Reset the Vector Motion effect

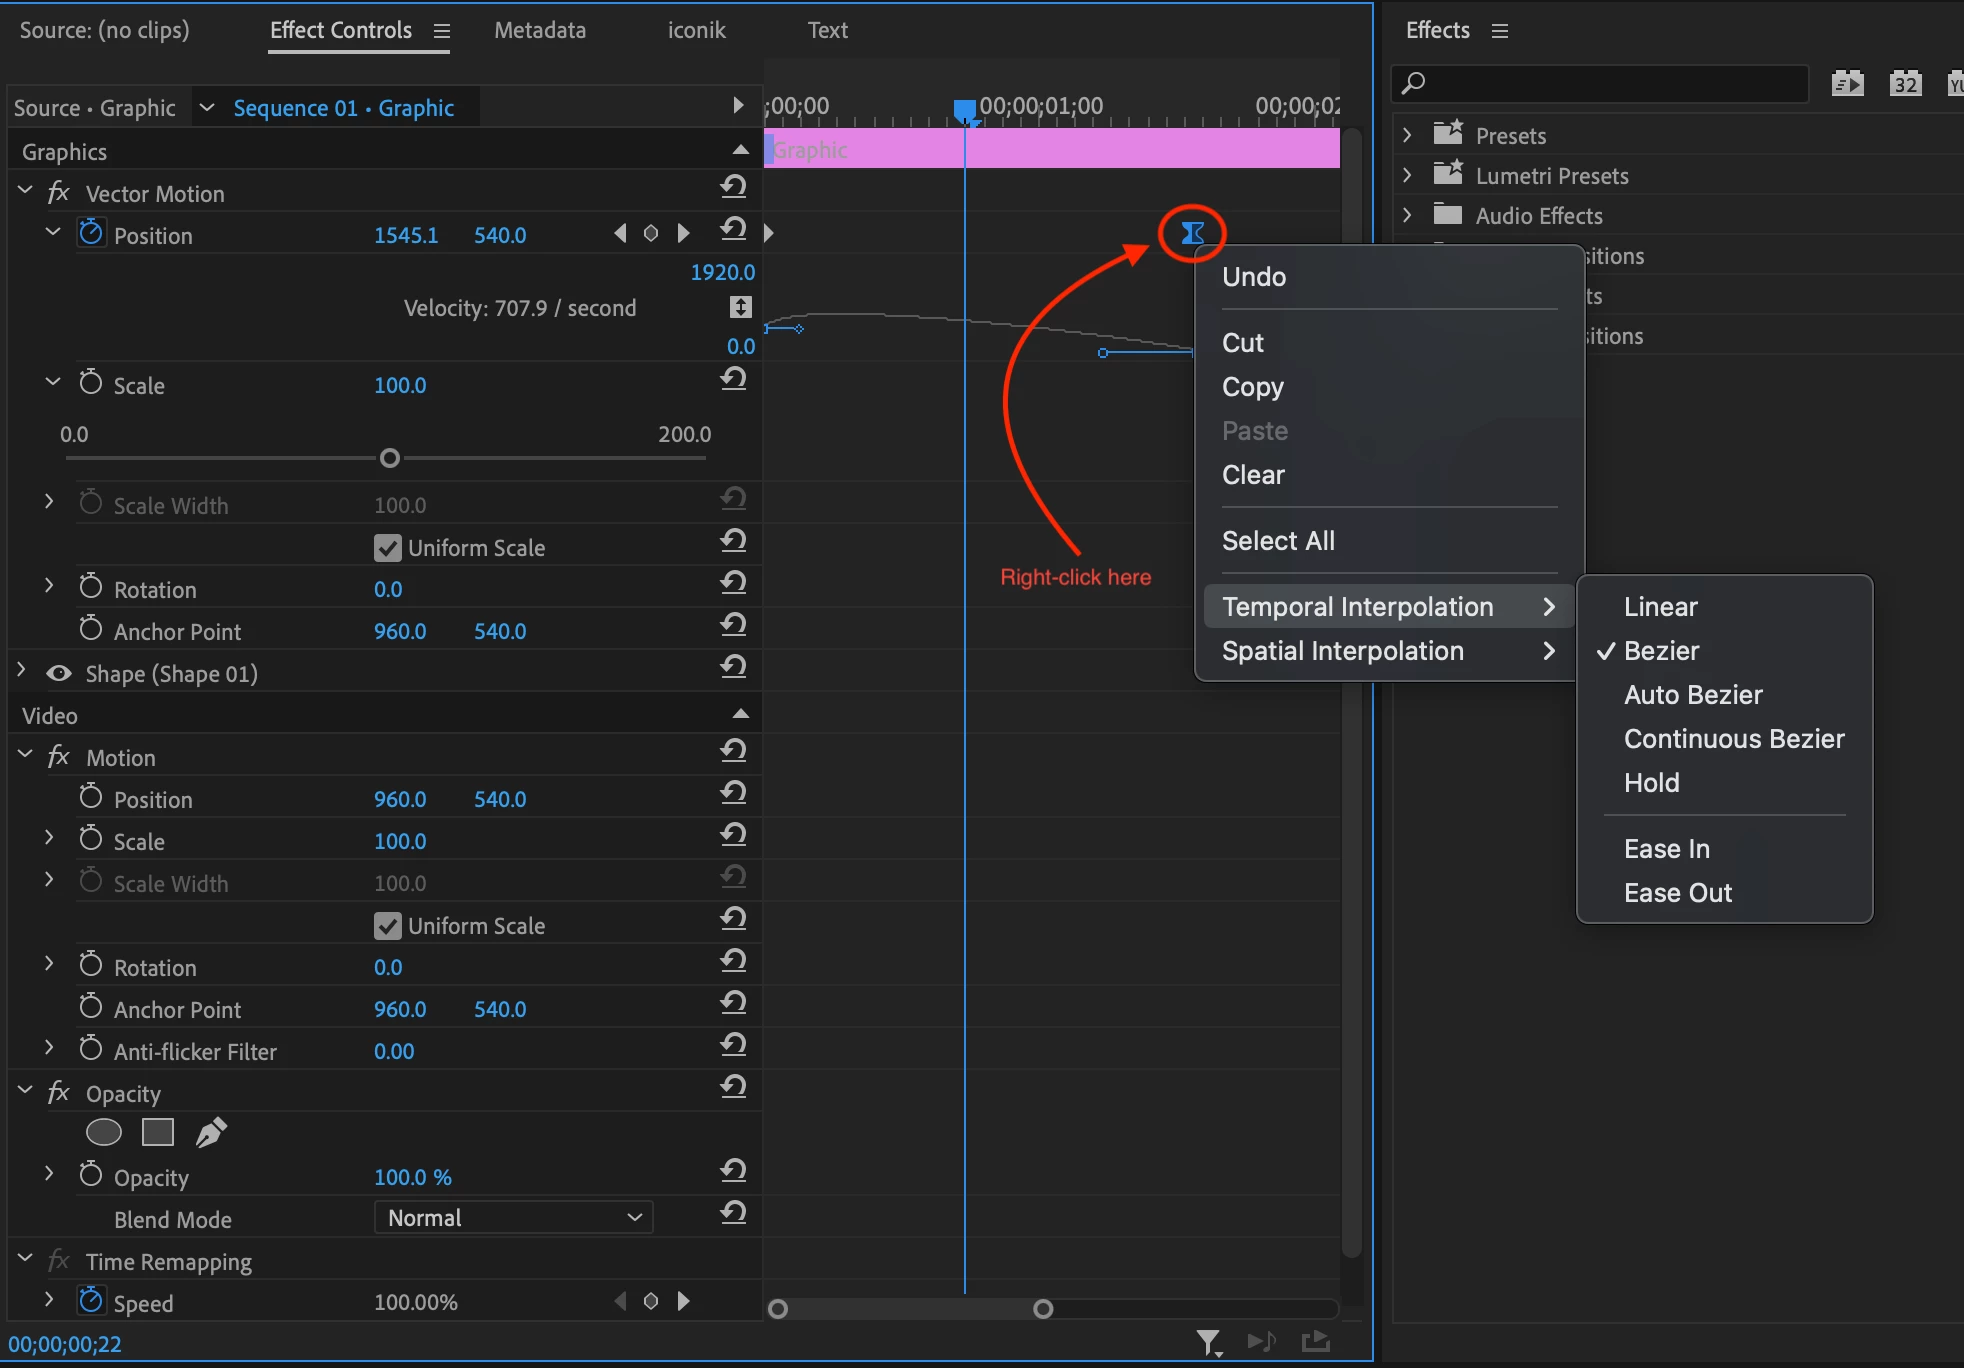point(733,187)
